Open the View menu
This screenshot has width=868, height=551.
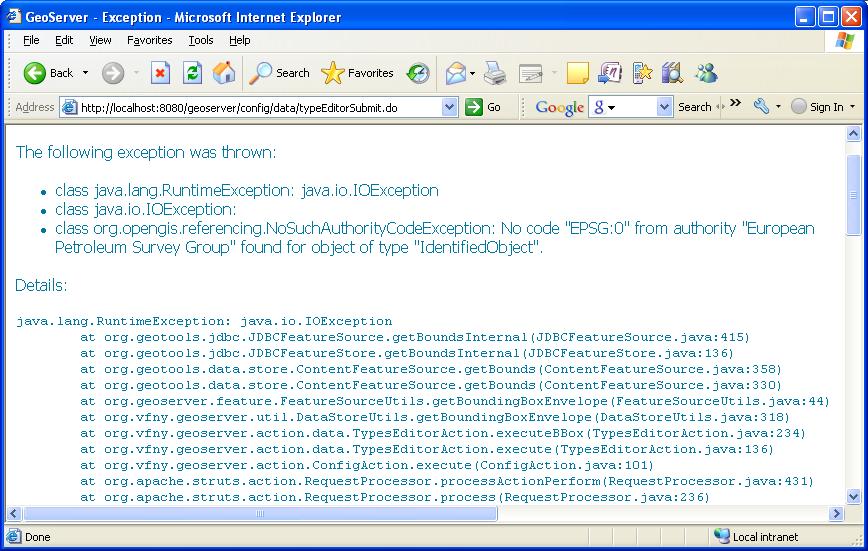pyautogui.click(x=100, y=40)
